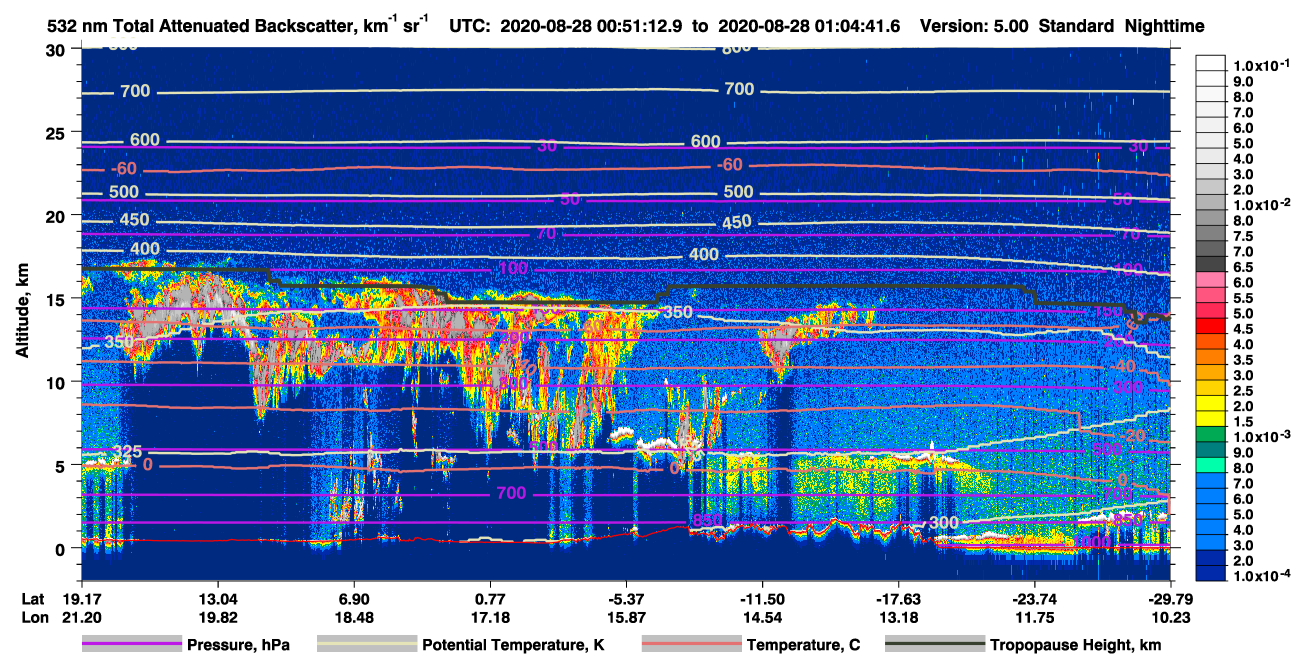Click latitude value '13.04'
The height and width of the screenshot is (667, 1300).
(217, 598)
